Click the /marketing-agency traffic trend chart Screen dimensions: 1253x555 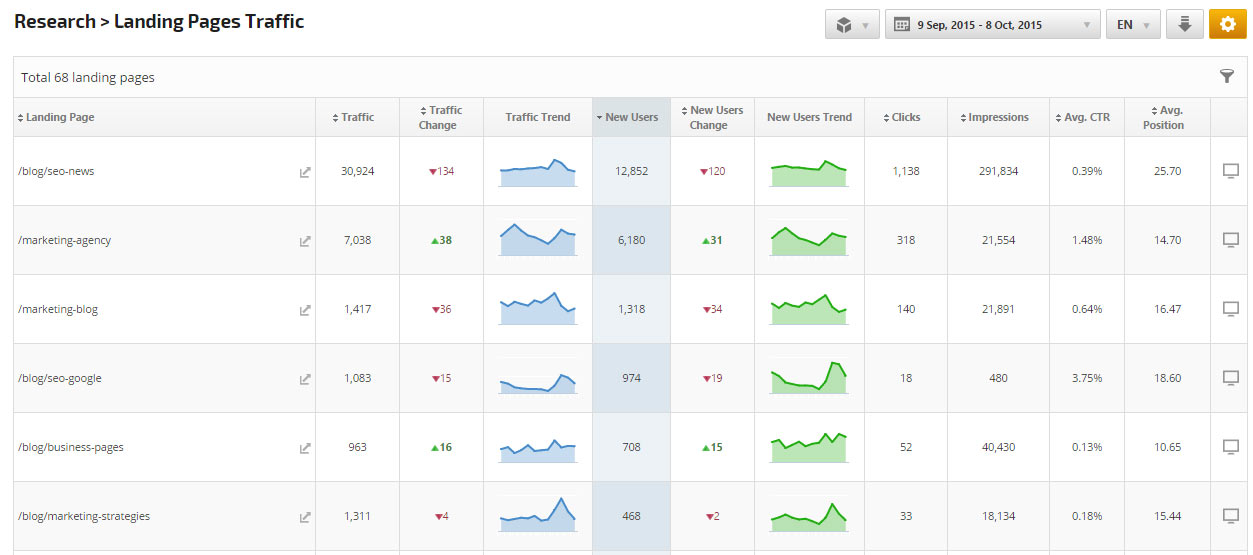[x=538, y=241]
